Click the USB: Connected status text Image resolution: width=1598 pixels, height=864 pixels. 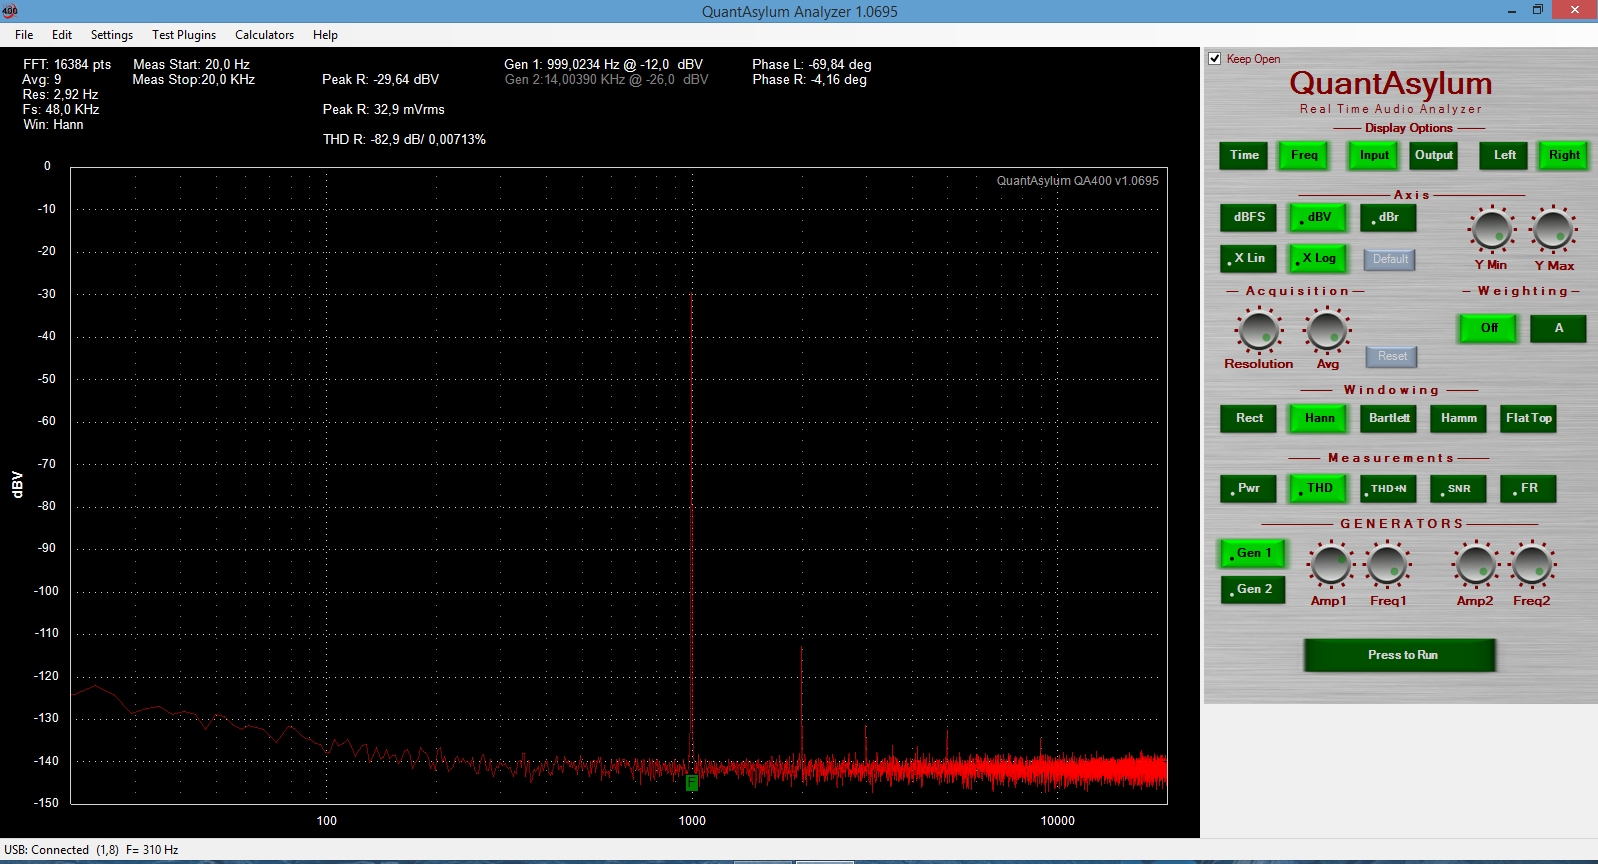[47, 850]
